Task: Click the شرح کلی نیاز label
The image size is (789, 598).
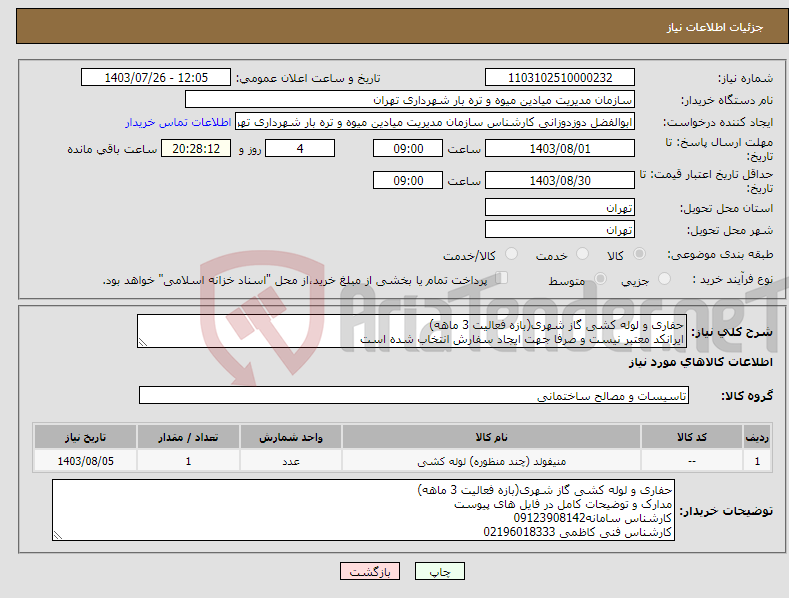Action: pyautogui.click(x=732, y=332)
